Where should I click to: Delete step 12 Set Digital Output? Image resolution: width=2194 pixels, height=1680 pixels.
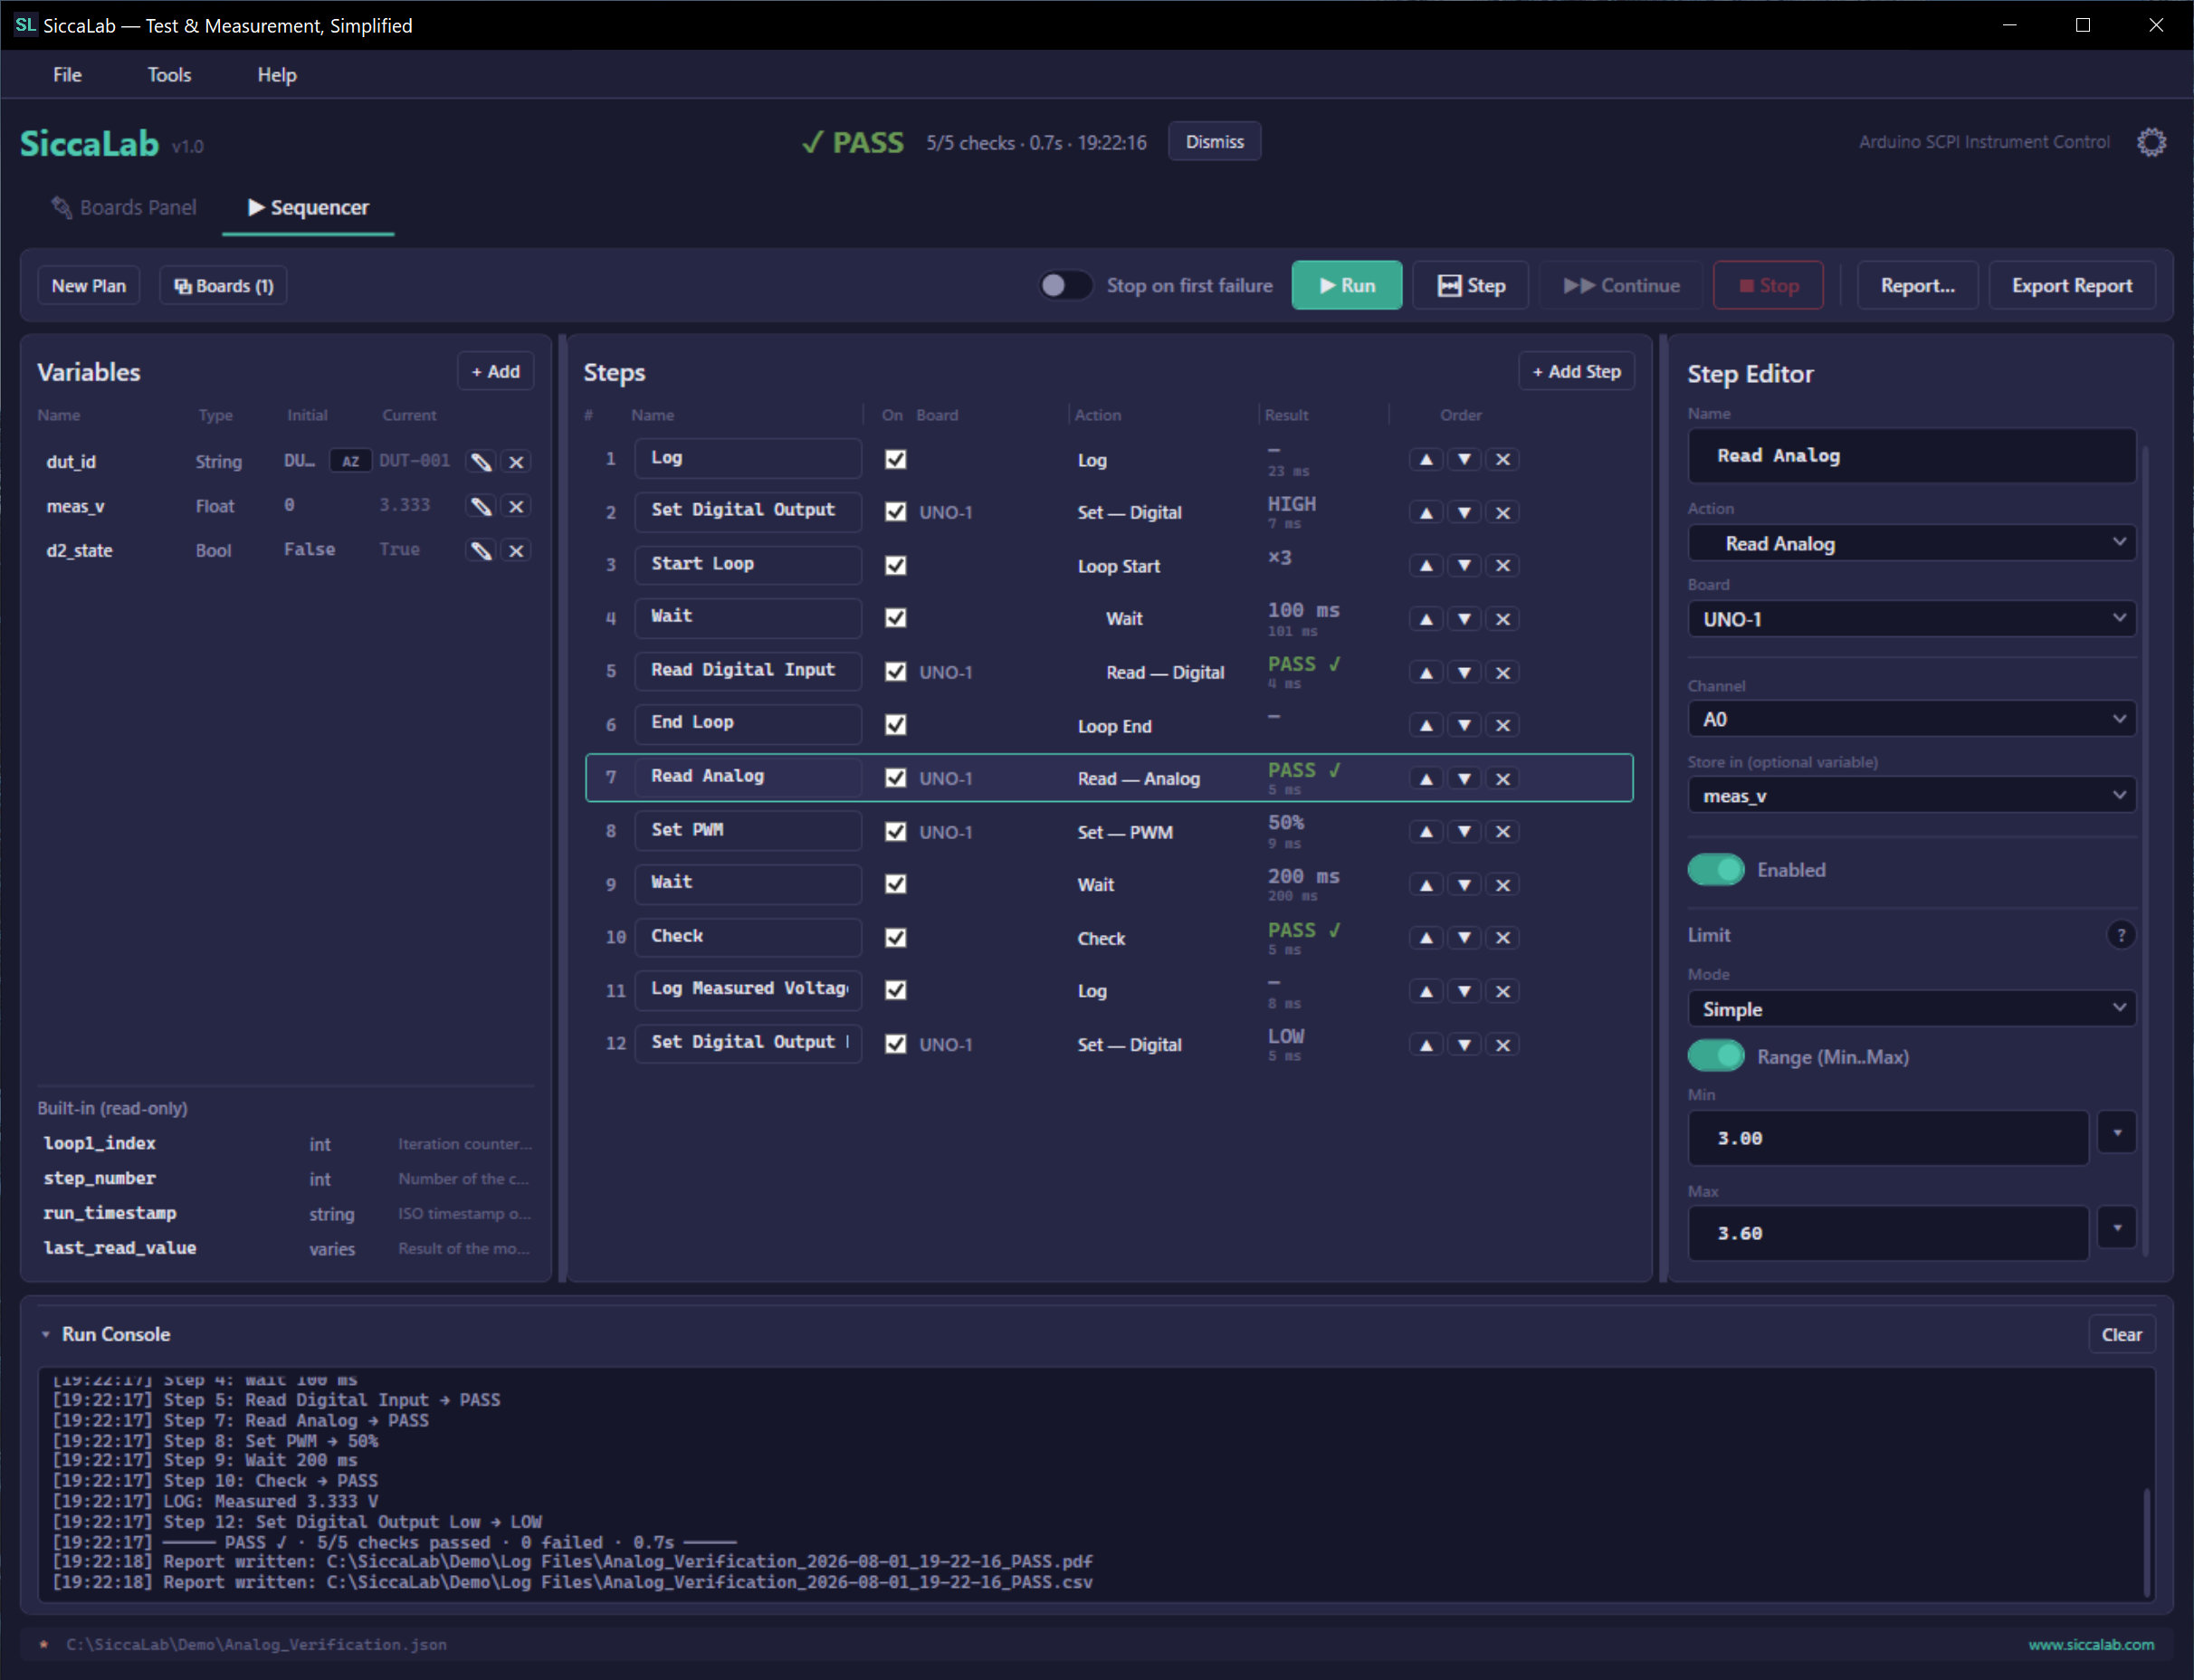pyautogui.click(x=1502, y=1044)
